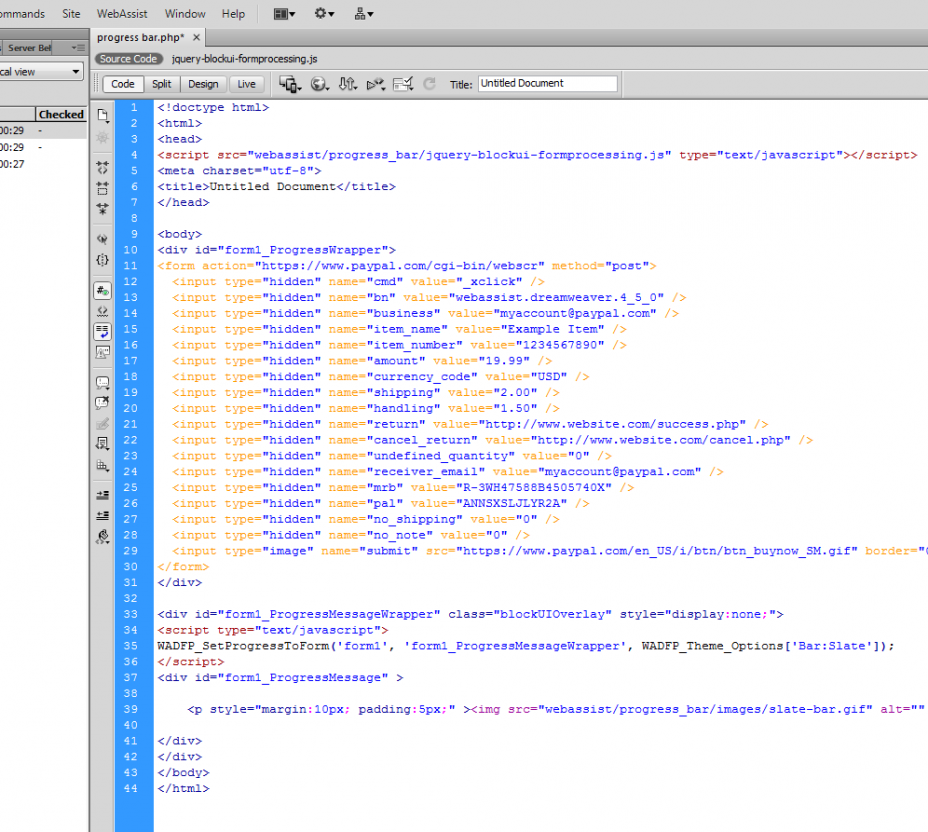Click Check Browser Compatibility icon
The width and height of the screenshot is (928, 832).
[x=403, y=84]
